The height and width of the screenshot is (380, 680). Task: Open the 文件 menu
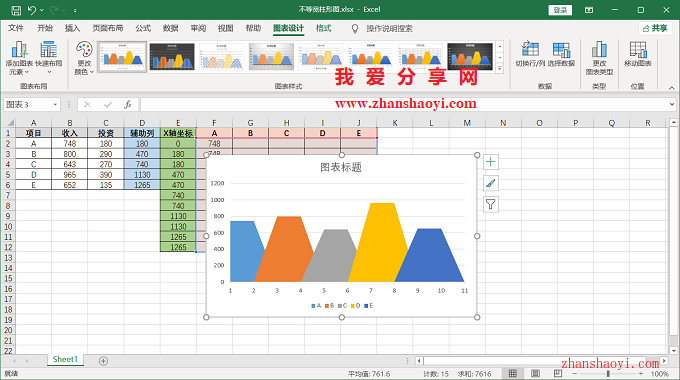16,28
